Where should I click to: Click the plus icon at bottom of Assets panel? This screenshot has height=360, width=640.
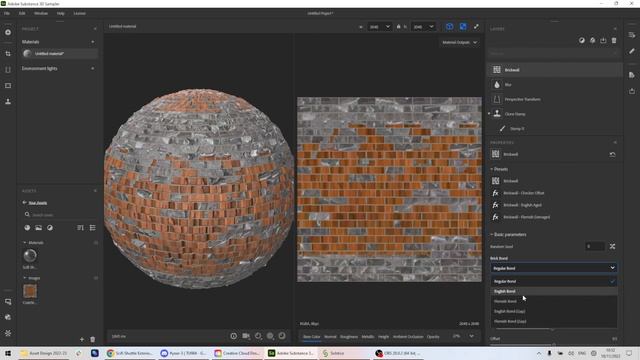tap(82, 339)
